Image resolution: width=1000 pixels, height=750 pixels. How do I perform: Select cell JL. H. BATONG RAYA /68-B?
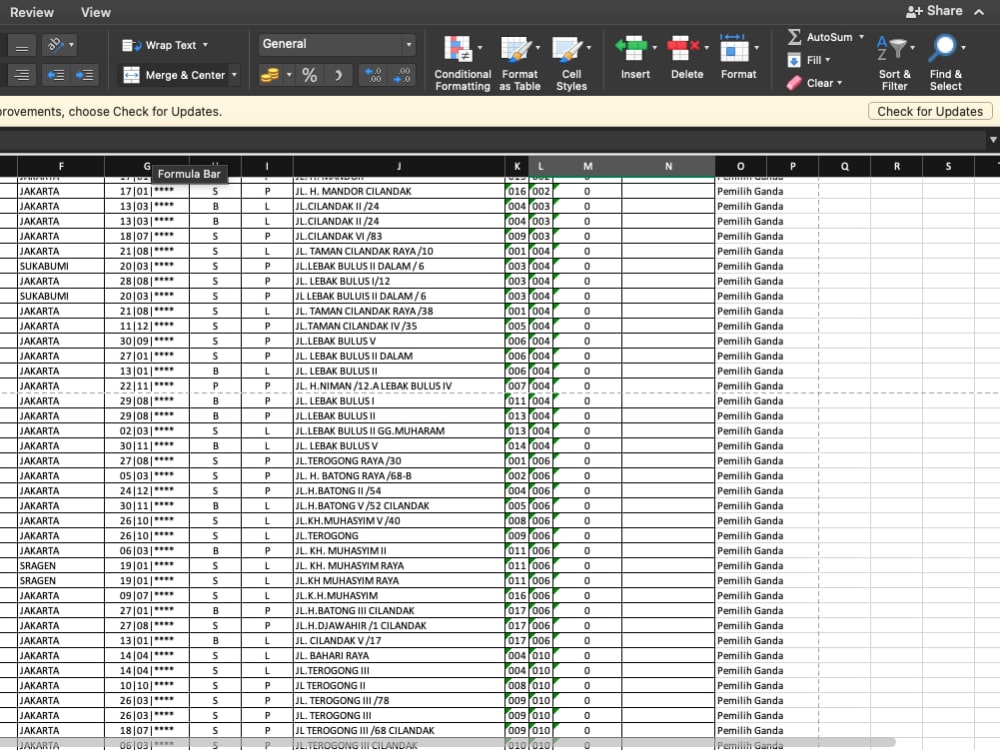point(399,476)
